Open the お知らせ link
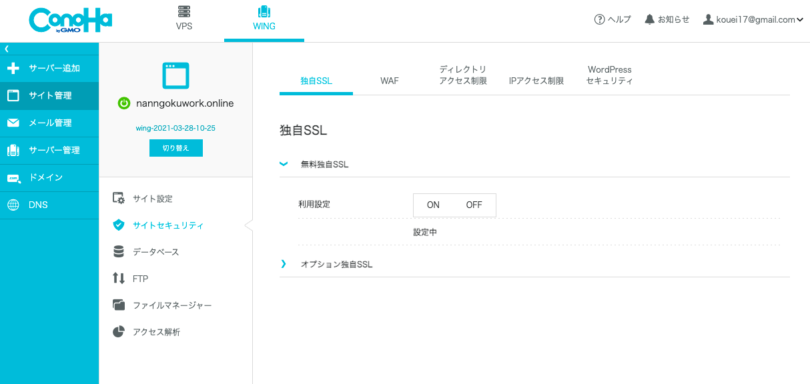The image size is (810, 384). pyautogui.click(x=674, y=20)
